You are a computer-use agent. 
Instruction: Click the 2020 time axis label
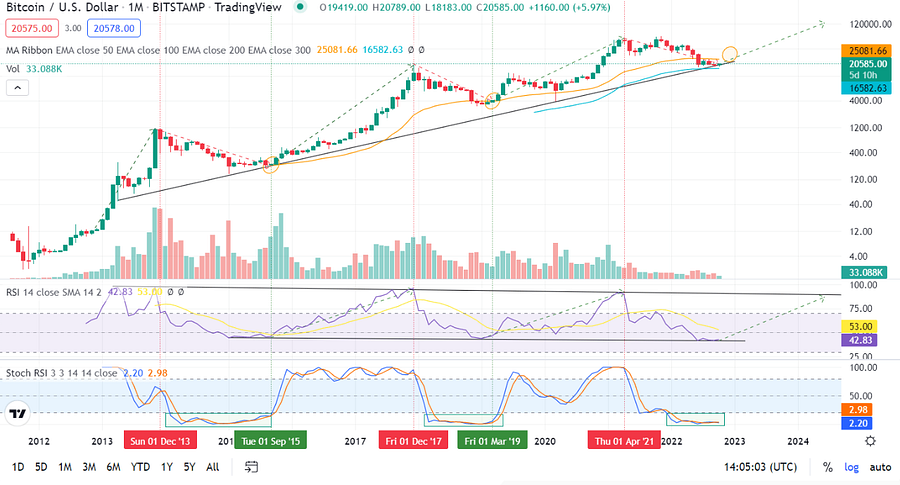tap(545, 441)
